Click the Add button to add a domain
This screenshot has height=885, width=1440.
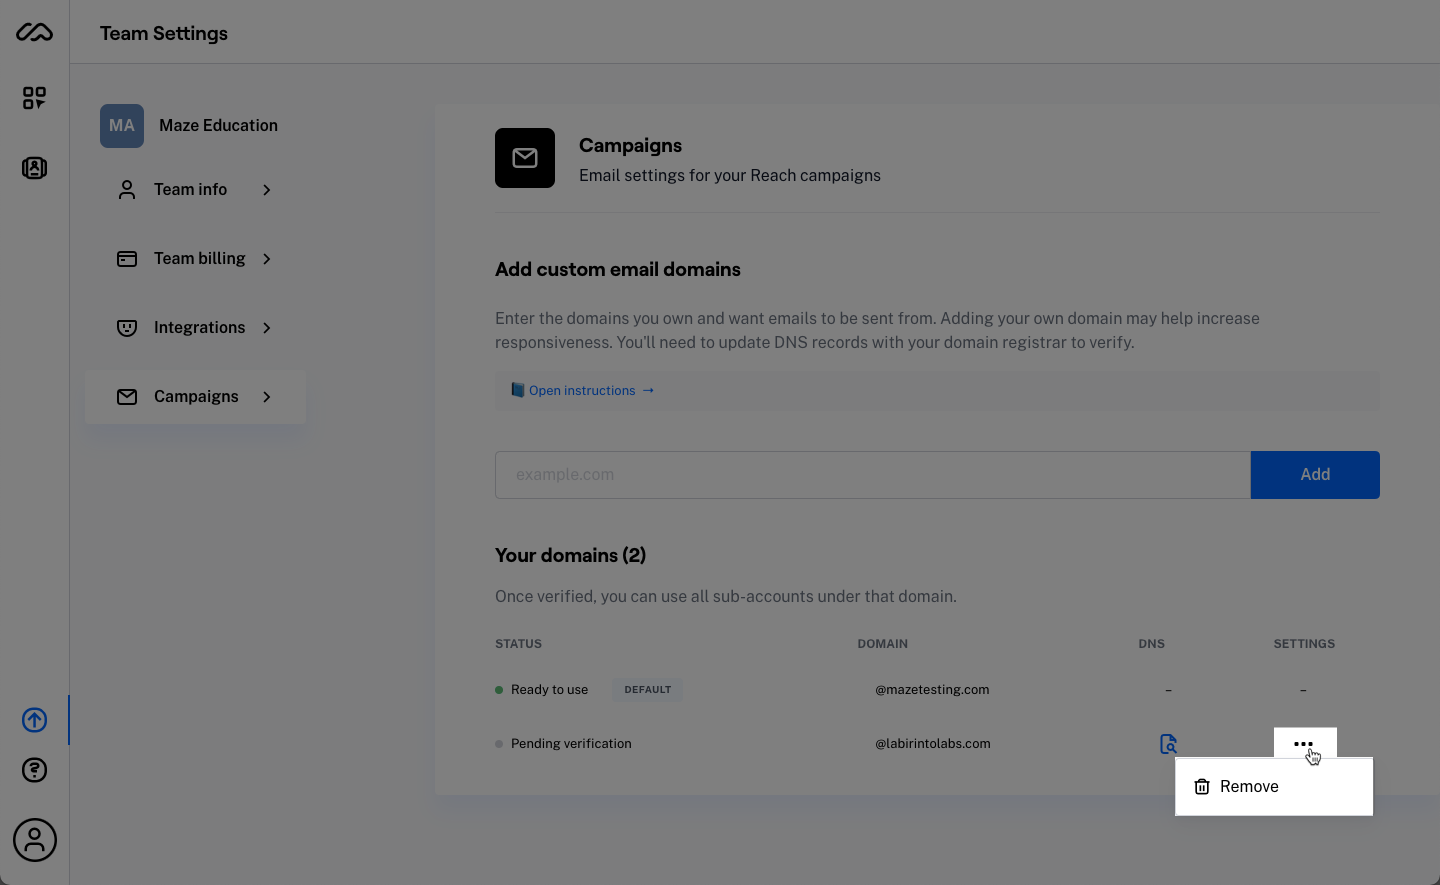(1314, 474)
